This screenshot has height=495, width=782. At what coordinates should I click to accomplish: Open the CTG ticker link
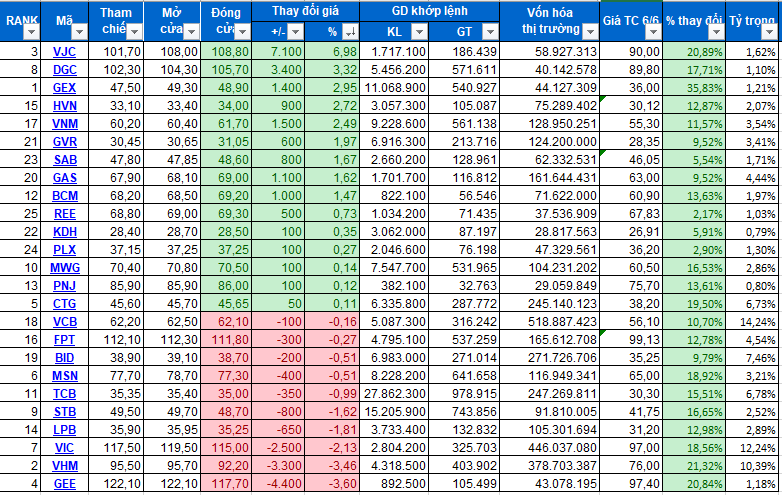tap(64, 304)
